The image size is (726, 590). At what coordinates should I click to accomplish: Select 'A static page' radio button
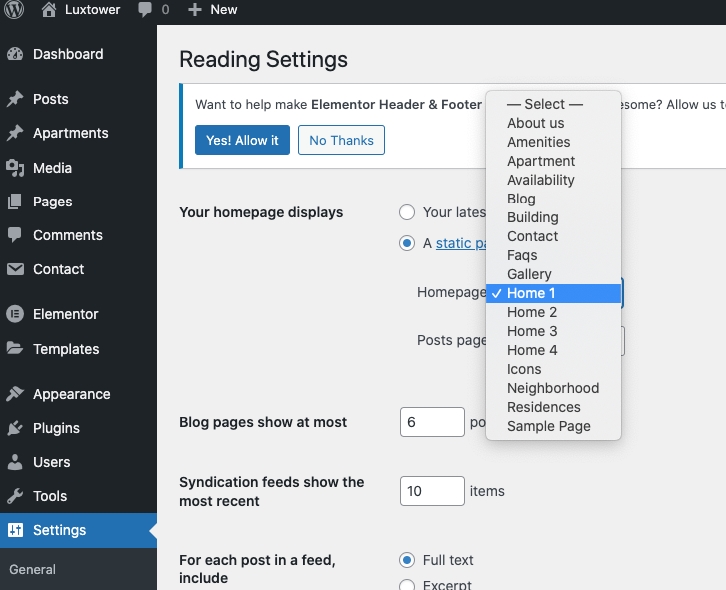pos(407,243)
